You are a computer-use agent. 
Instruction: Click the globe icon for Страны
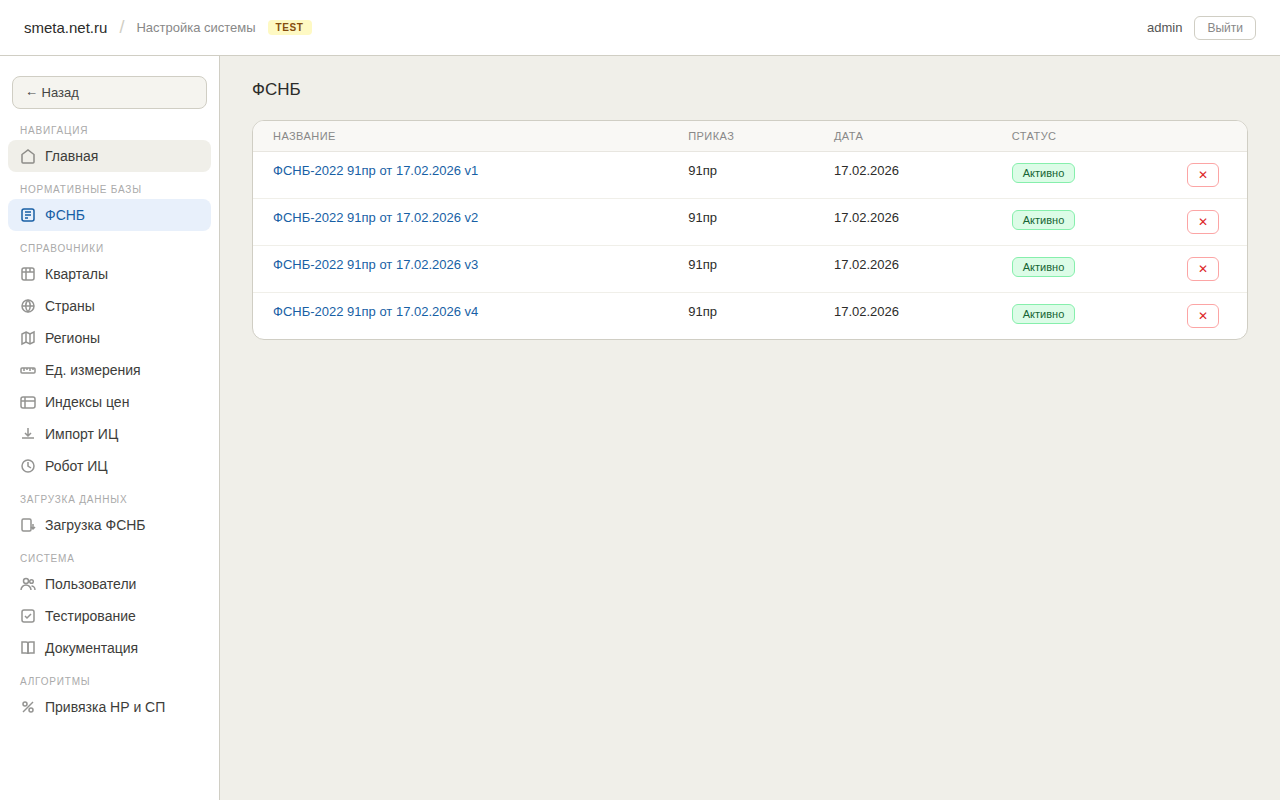pyautogui.click(x=28, y=306)
